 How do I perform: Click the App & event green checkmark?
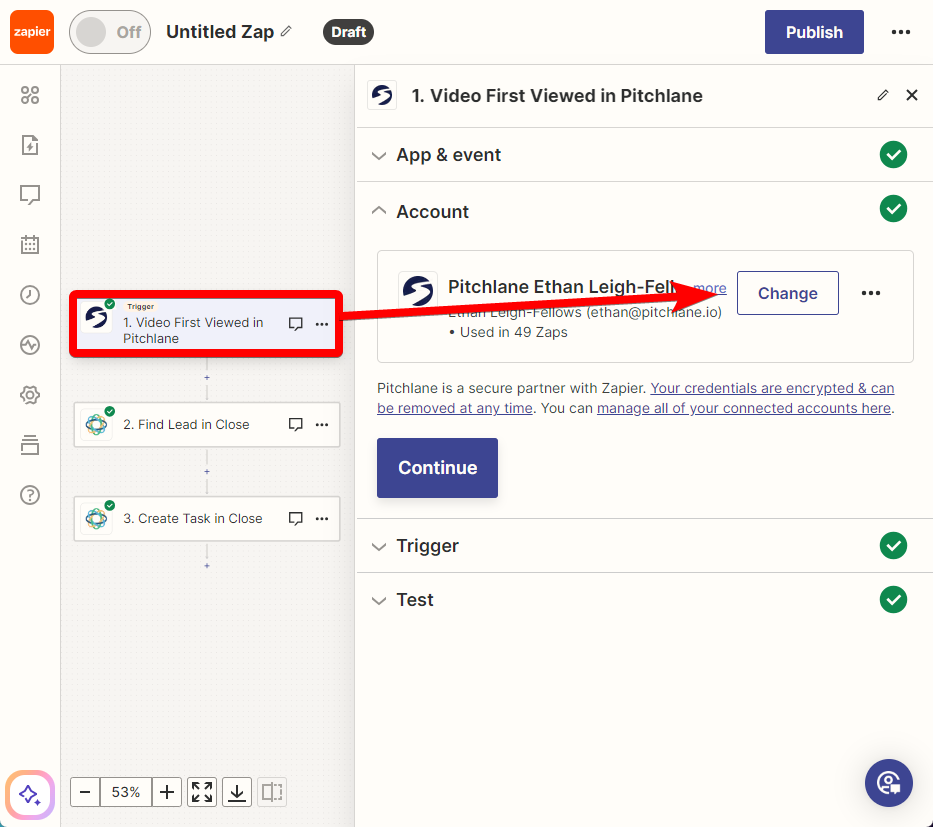pos(893,155)
